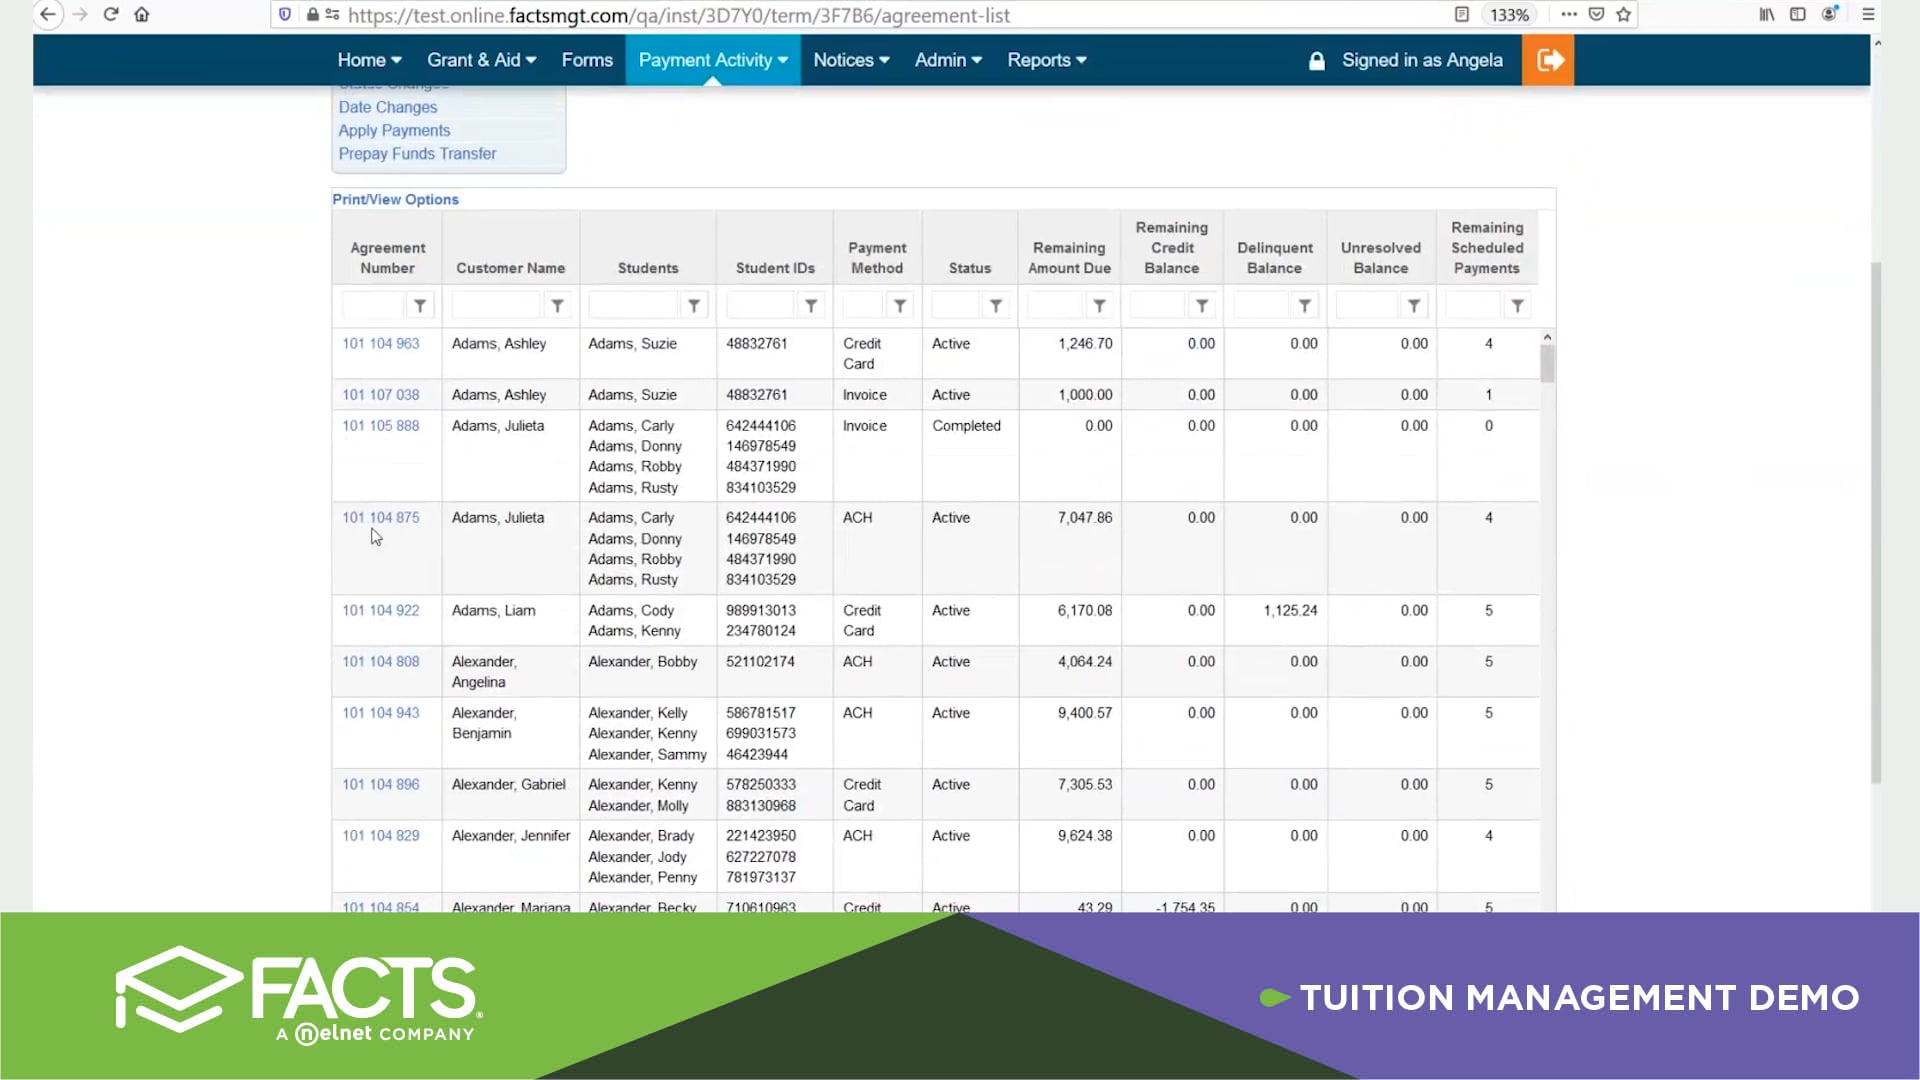This screenshot has width=1920, height=1080.
Task: Reload the page with browser refresh icon
Action: point(111,15)
